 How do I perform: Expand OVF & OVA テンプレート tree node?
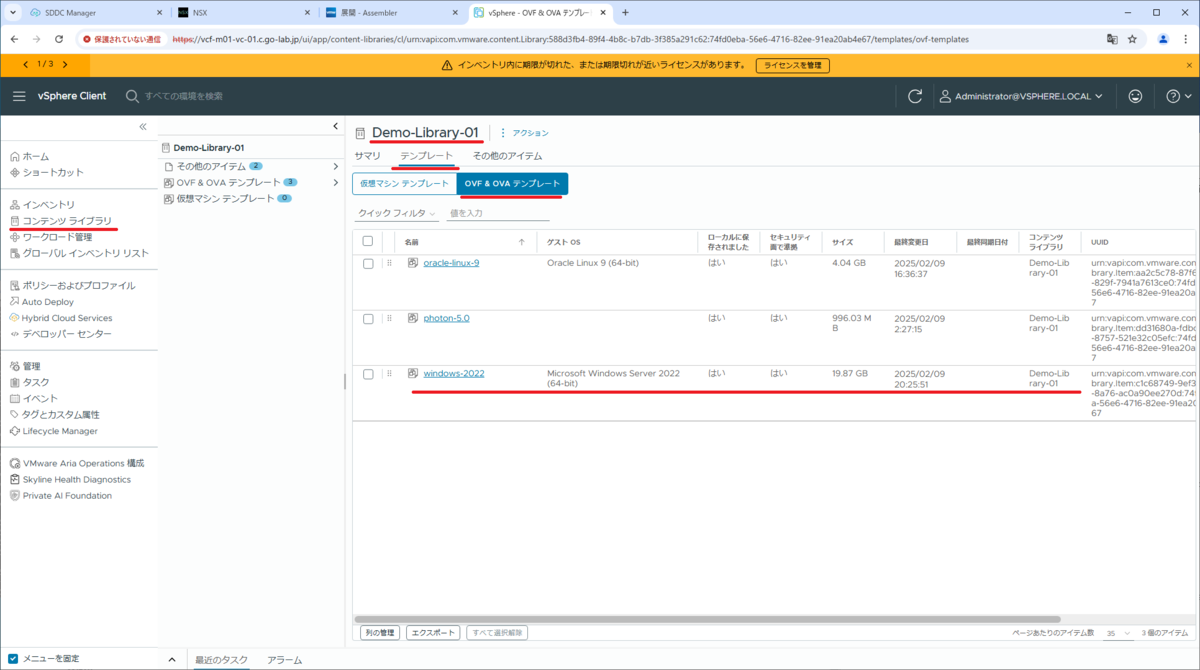336,182
